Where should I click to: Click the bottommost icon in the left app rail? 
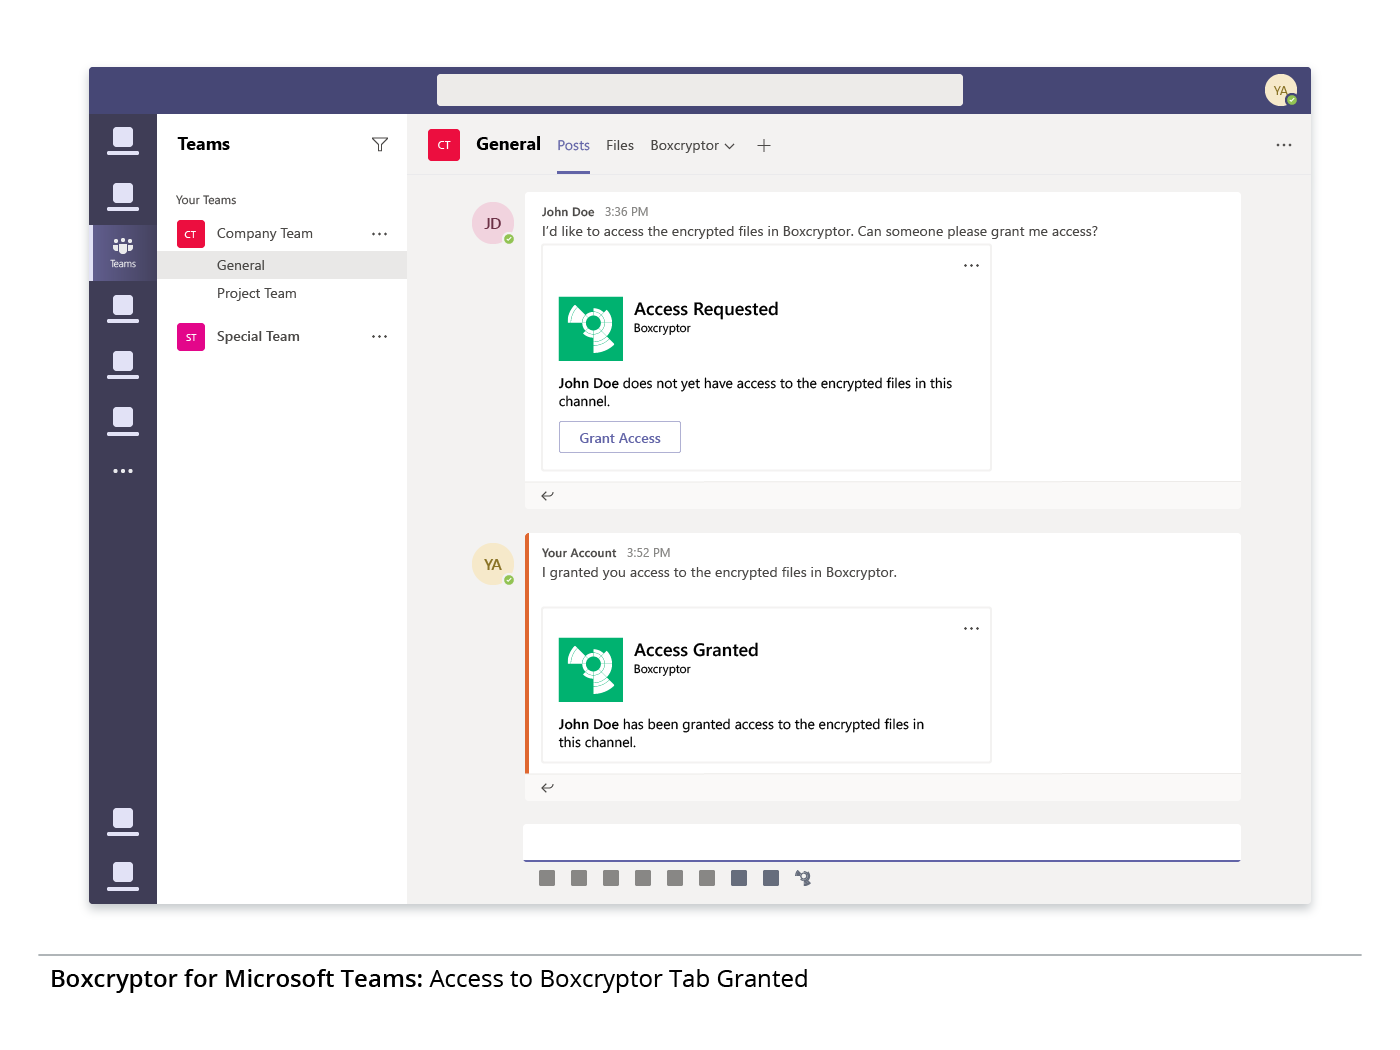pyautogui.click(x=123, y=875)
